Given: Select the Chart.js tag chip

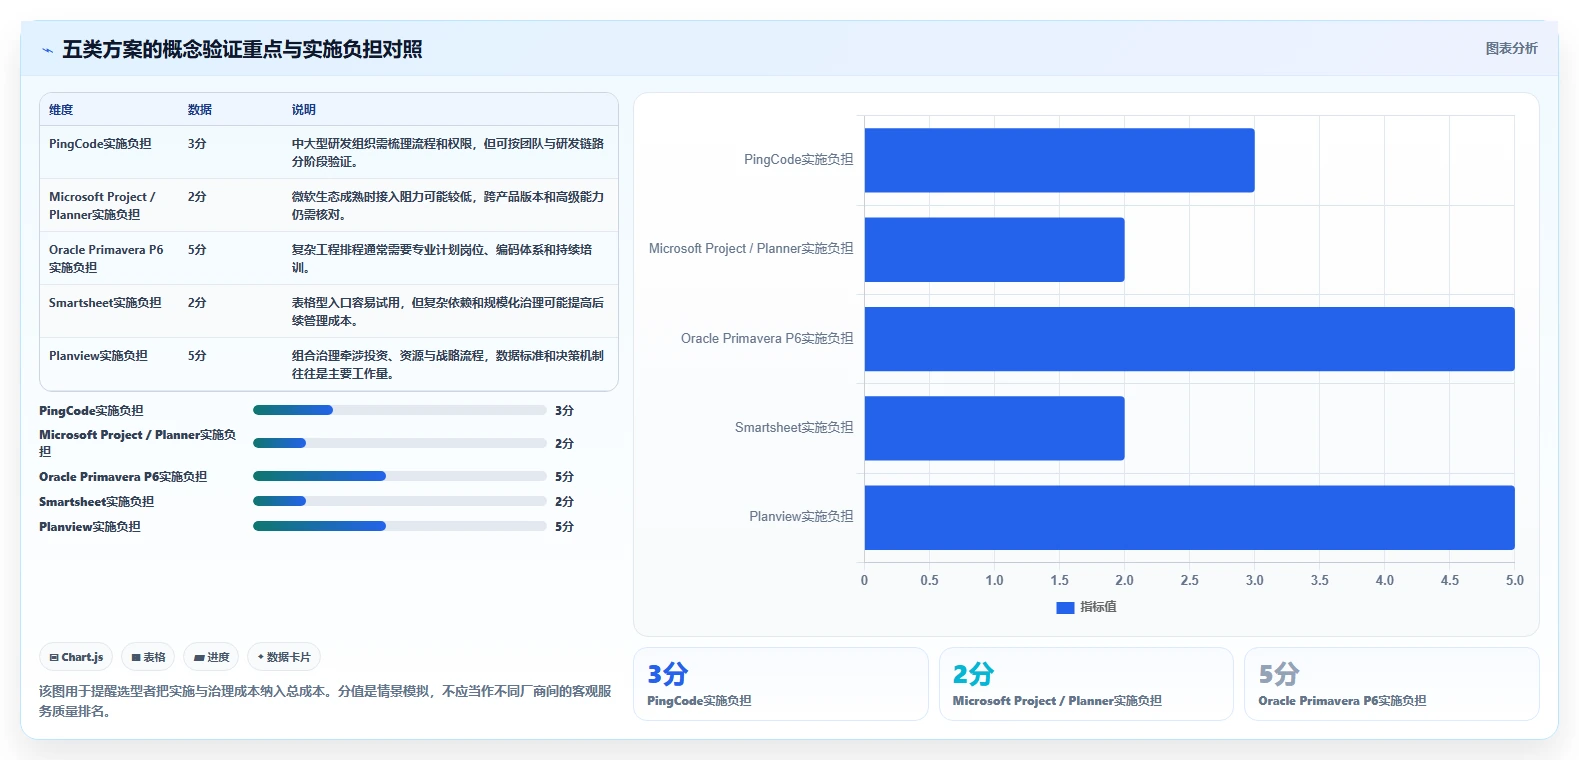Looking at the screenshot, I should tap(76, 657).
